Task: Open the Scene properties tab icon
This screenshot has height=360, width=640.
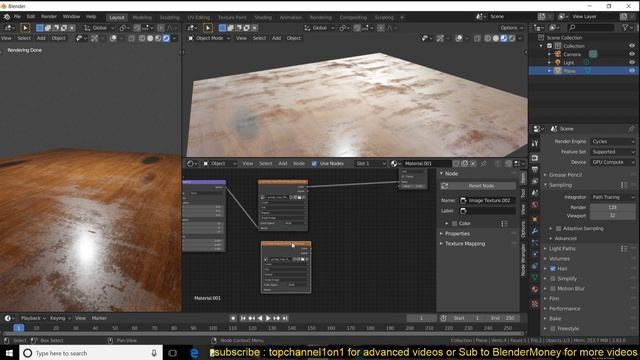Action: click(535, 193)
